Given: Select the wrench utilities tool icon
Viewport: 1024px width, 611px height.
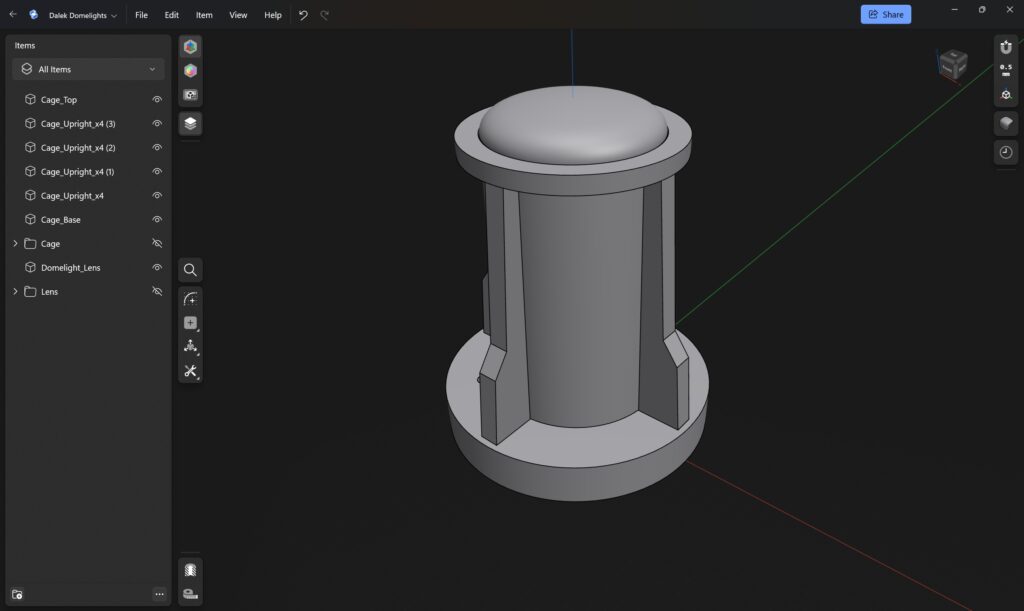Looking at the screenshot, I should click(190, 371).
